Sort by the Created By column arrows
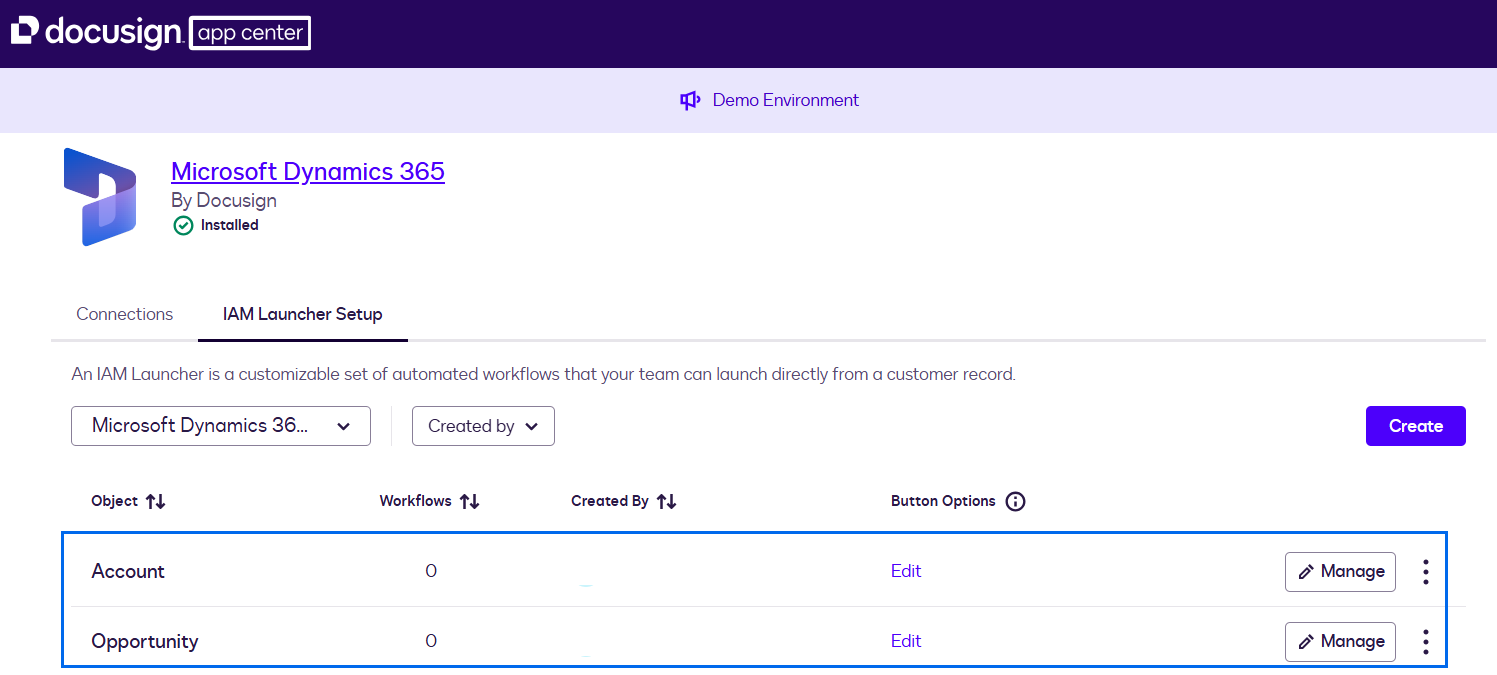 [x=667, y=501]
